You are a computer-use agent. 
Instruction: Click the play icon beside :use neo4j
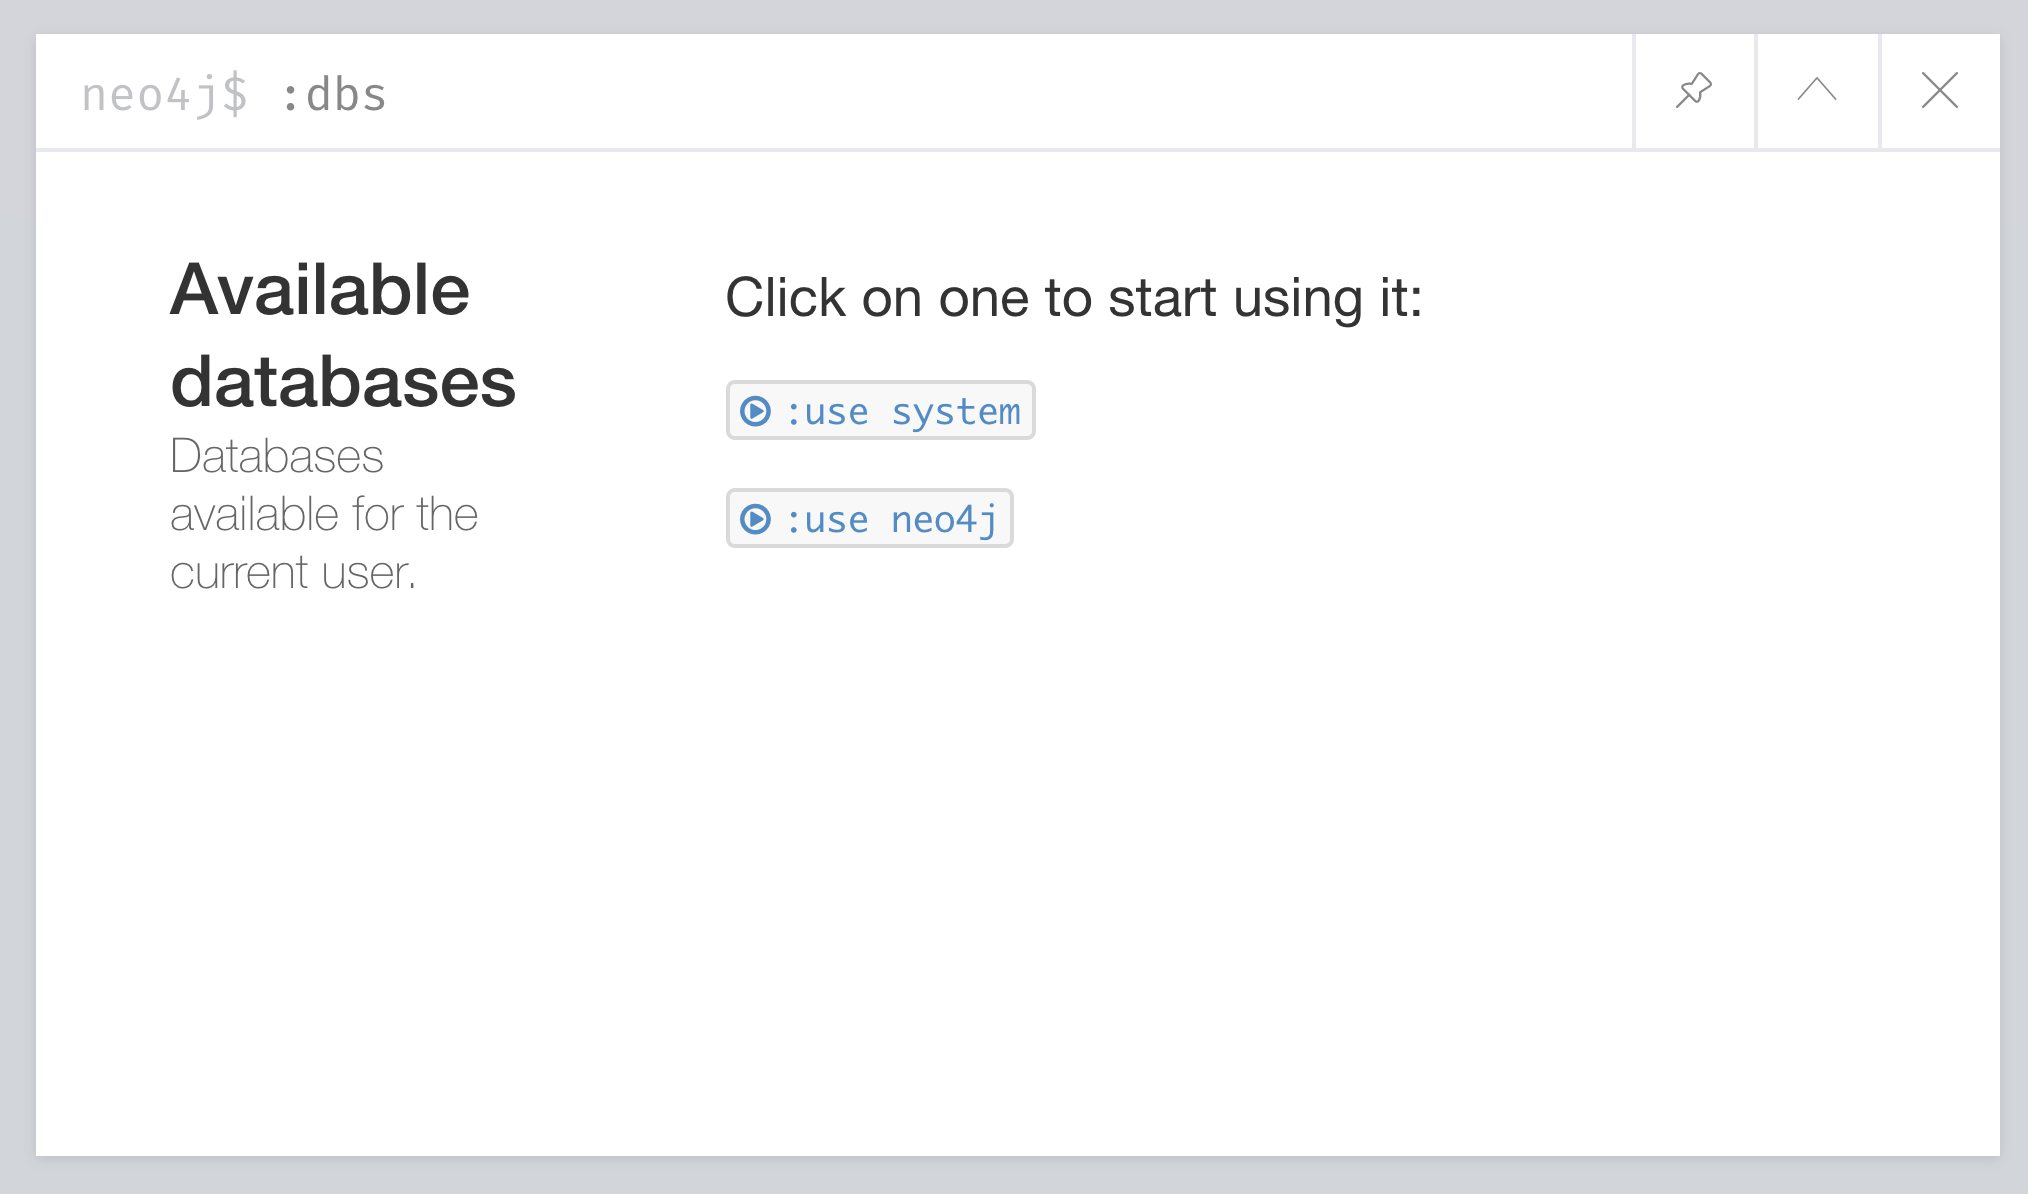coord(755,519)
